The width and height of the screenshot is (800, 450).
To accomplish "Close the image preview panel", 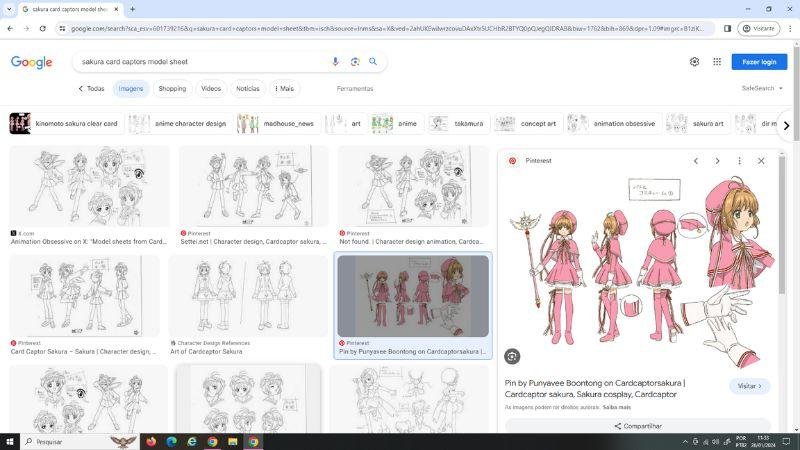I will (x=761, y=161).
